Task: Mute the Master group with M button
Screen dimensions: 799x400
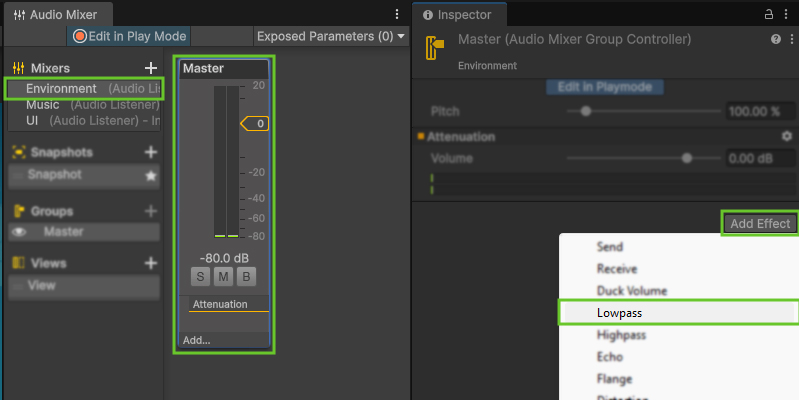Action: [223, 276]
